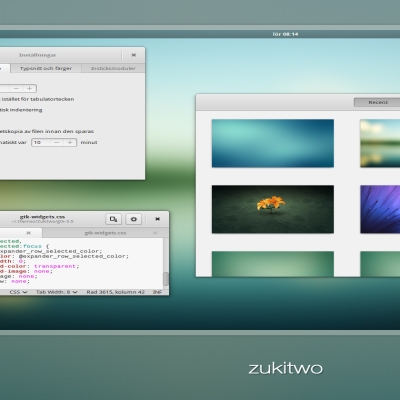
Task: Choose the purple fibers wallpaper thumbnail
Action: (x=380, y=209)
